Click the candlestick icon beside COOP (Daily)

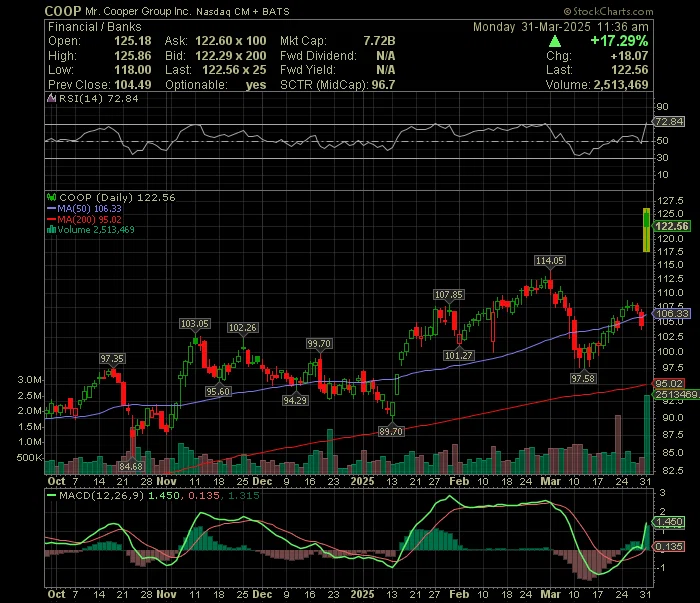click(52, 197)
